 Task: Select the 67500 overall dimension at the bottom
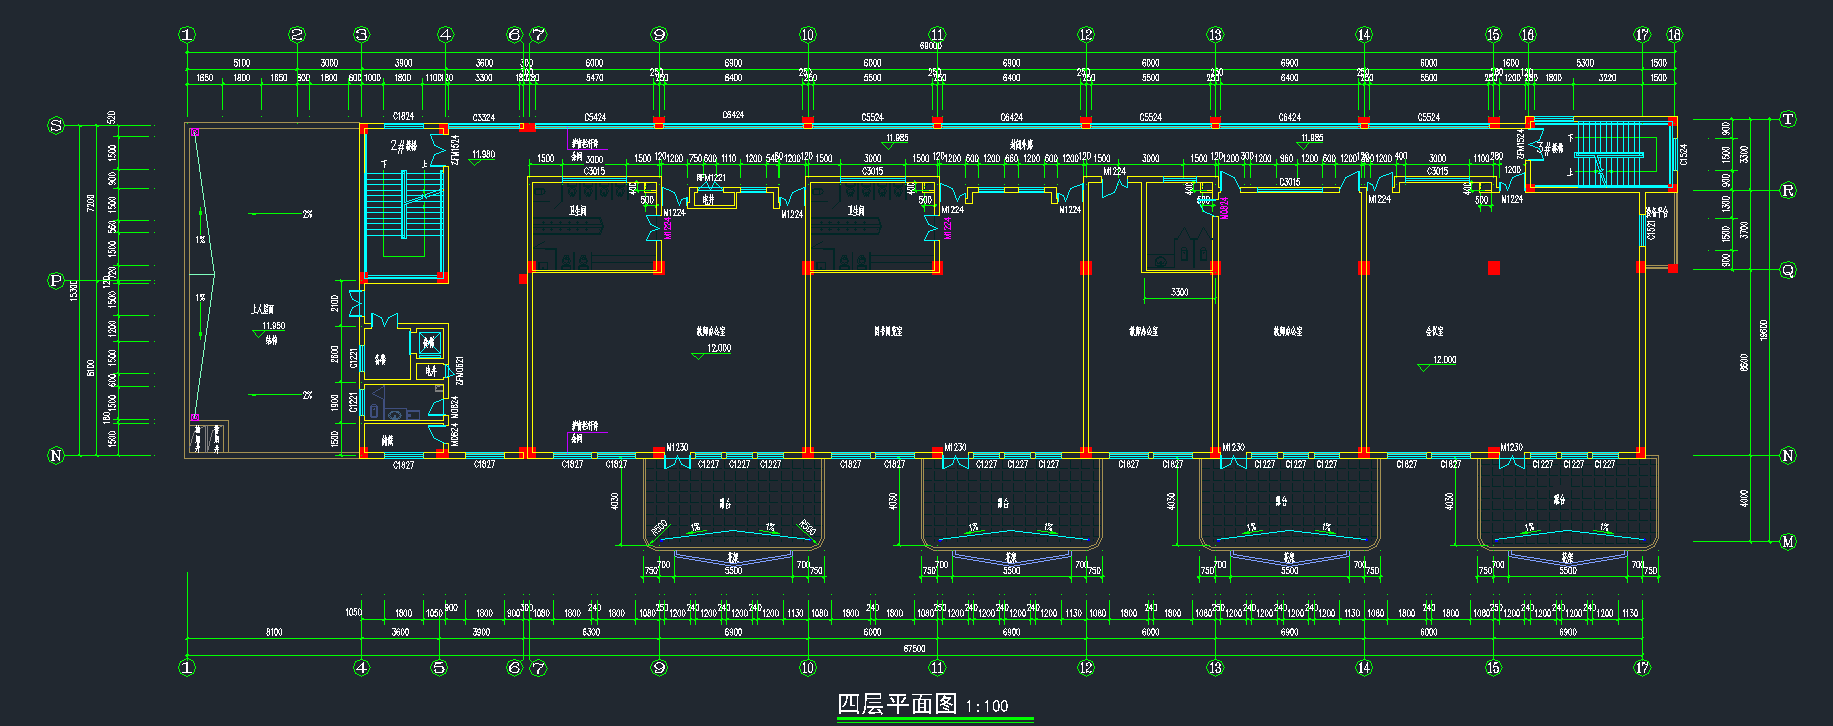tap(914, 648)
